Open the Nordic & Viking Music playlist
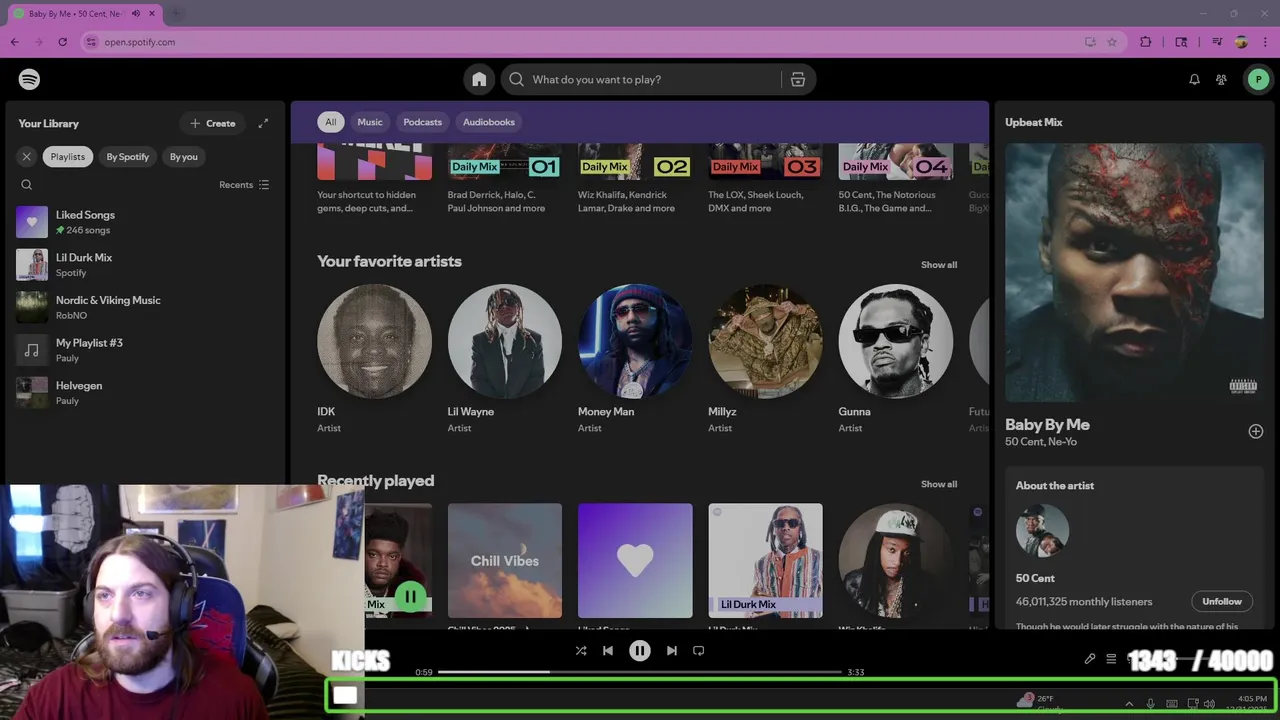The height and width of the screenshot is (720, 1280). (143, 307)
